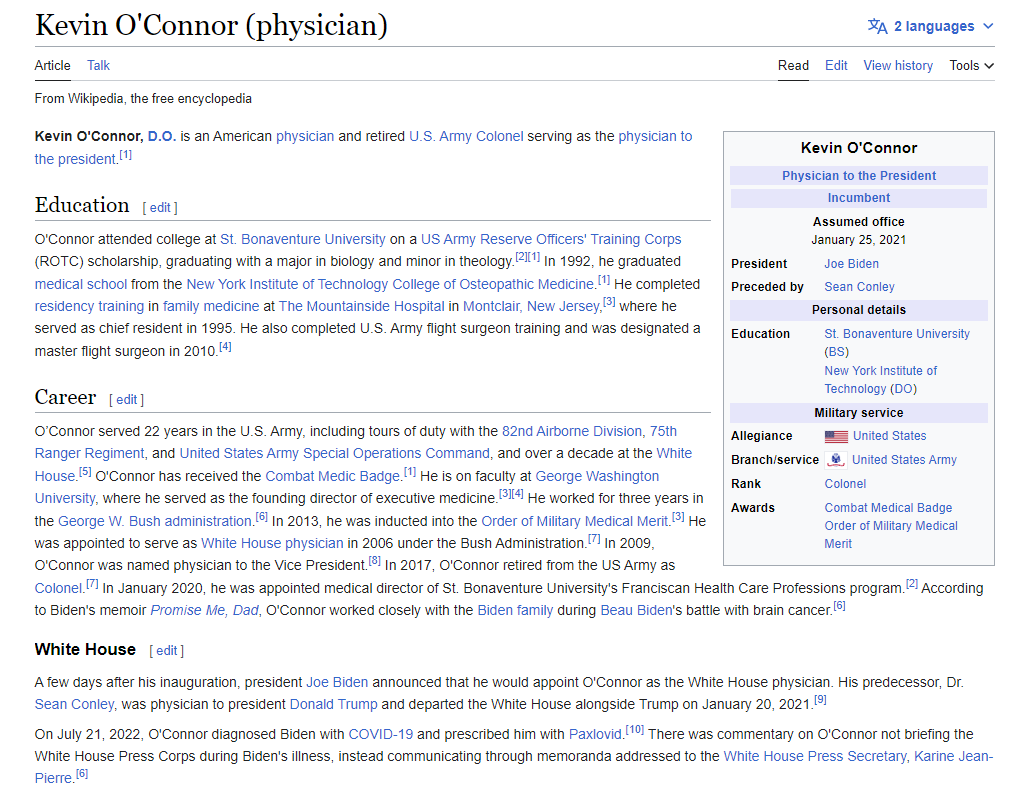Image resolution: width=1033 pixels, height=810 pixels.
Task: Follow the residency training link
Action: click(x=89, y=306)
